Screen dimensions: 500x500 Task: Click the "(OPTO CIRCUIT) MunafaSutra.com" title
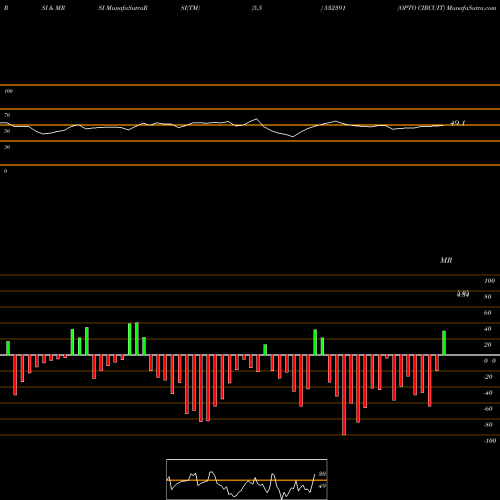click(x=447, y=8)
